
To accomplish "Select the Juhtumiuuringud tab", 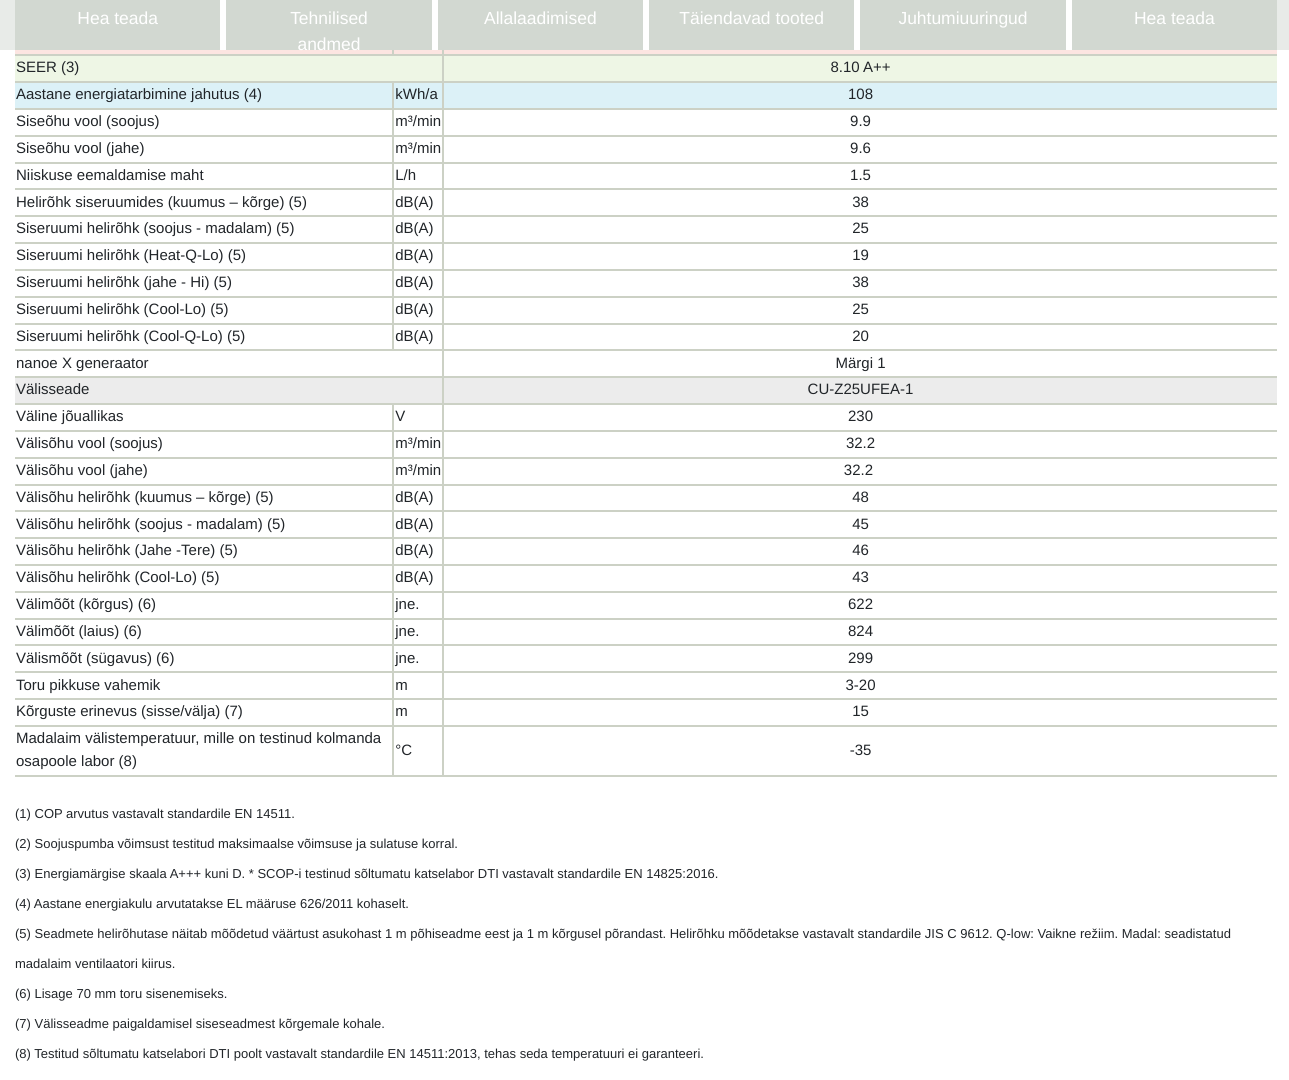I will (x=962, y=19).
